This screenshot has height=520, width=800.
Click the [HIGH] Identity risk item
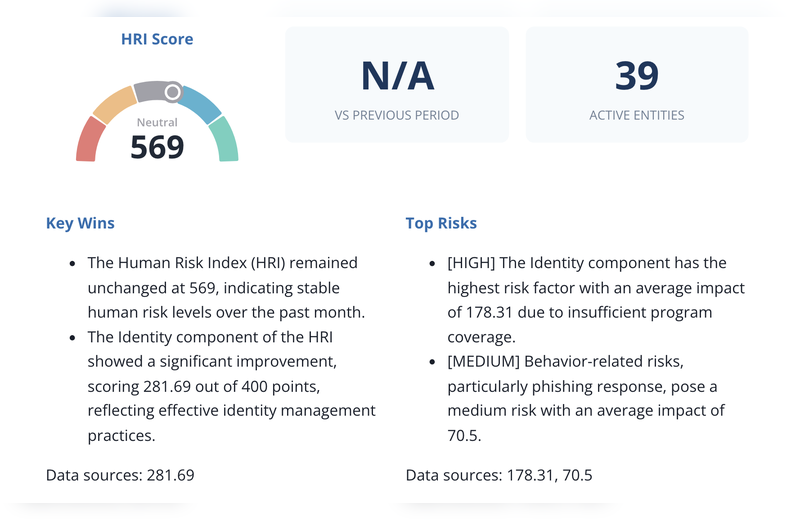(595, 300)
